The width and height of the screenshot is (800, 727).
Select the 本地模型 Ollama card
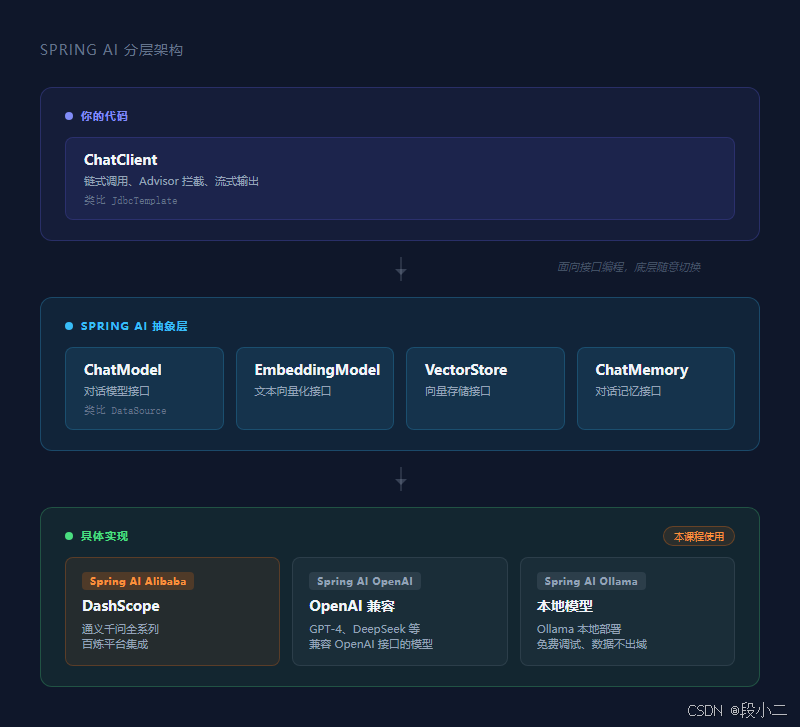click(627, 611)
